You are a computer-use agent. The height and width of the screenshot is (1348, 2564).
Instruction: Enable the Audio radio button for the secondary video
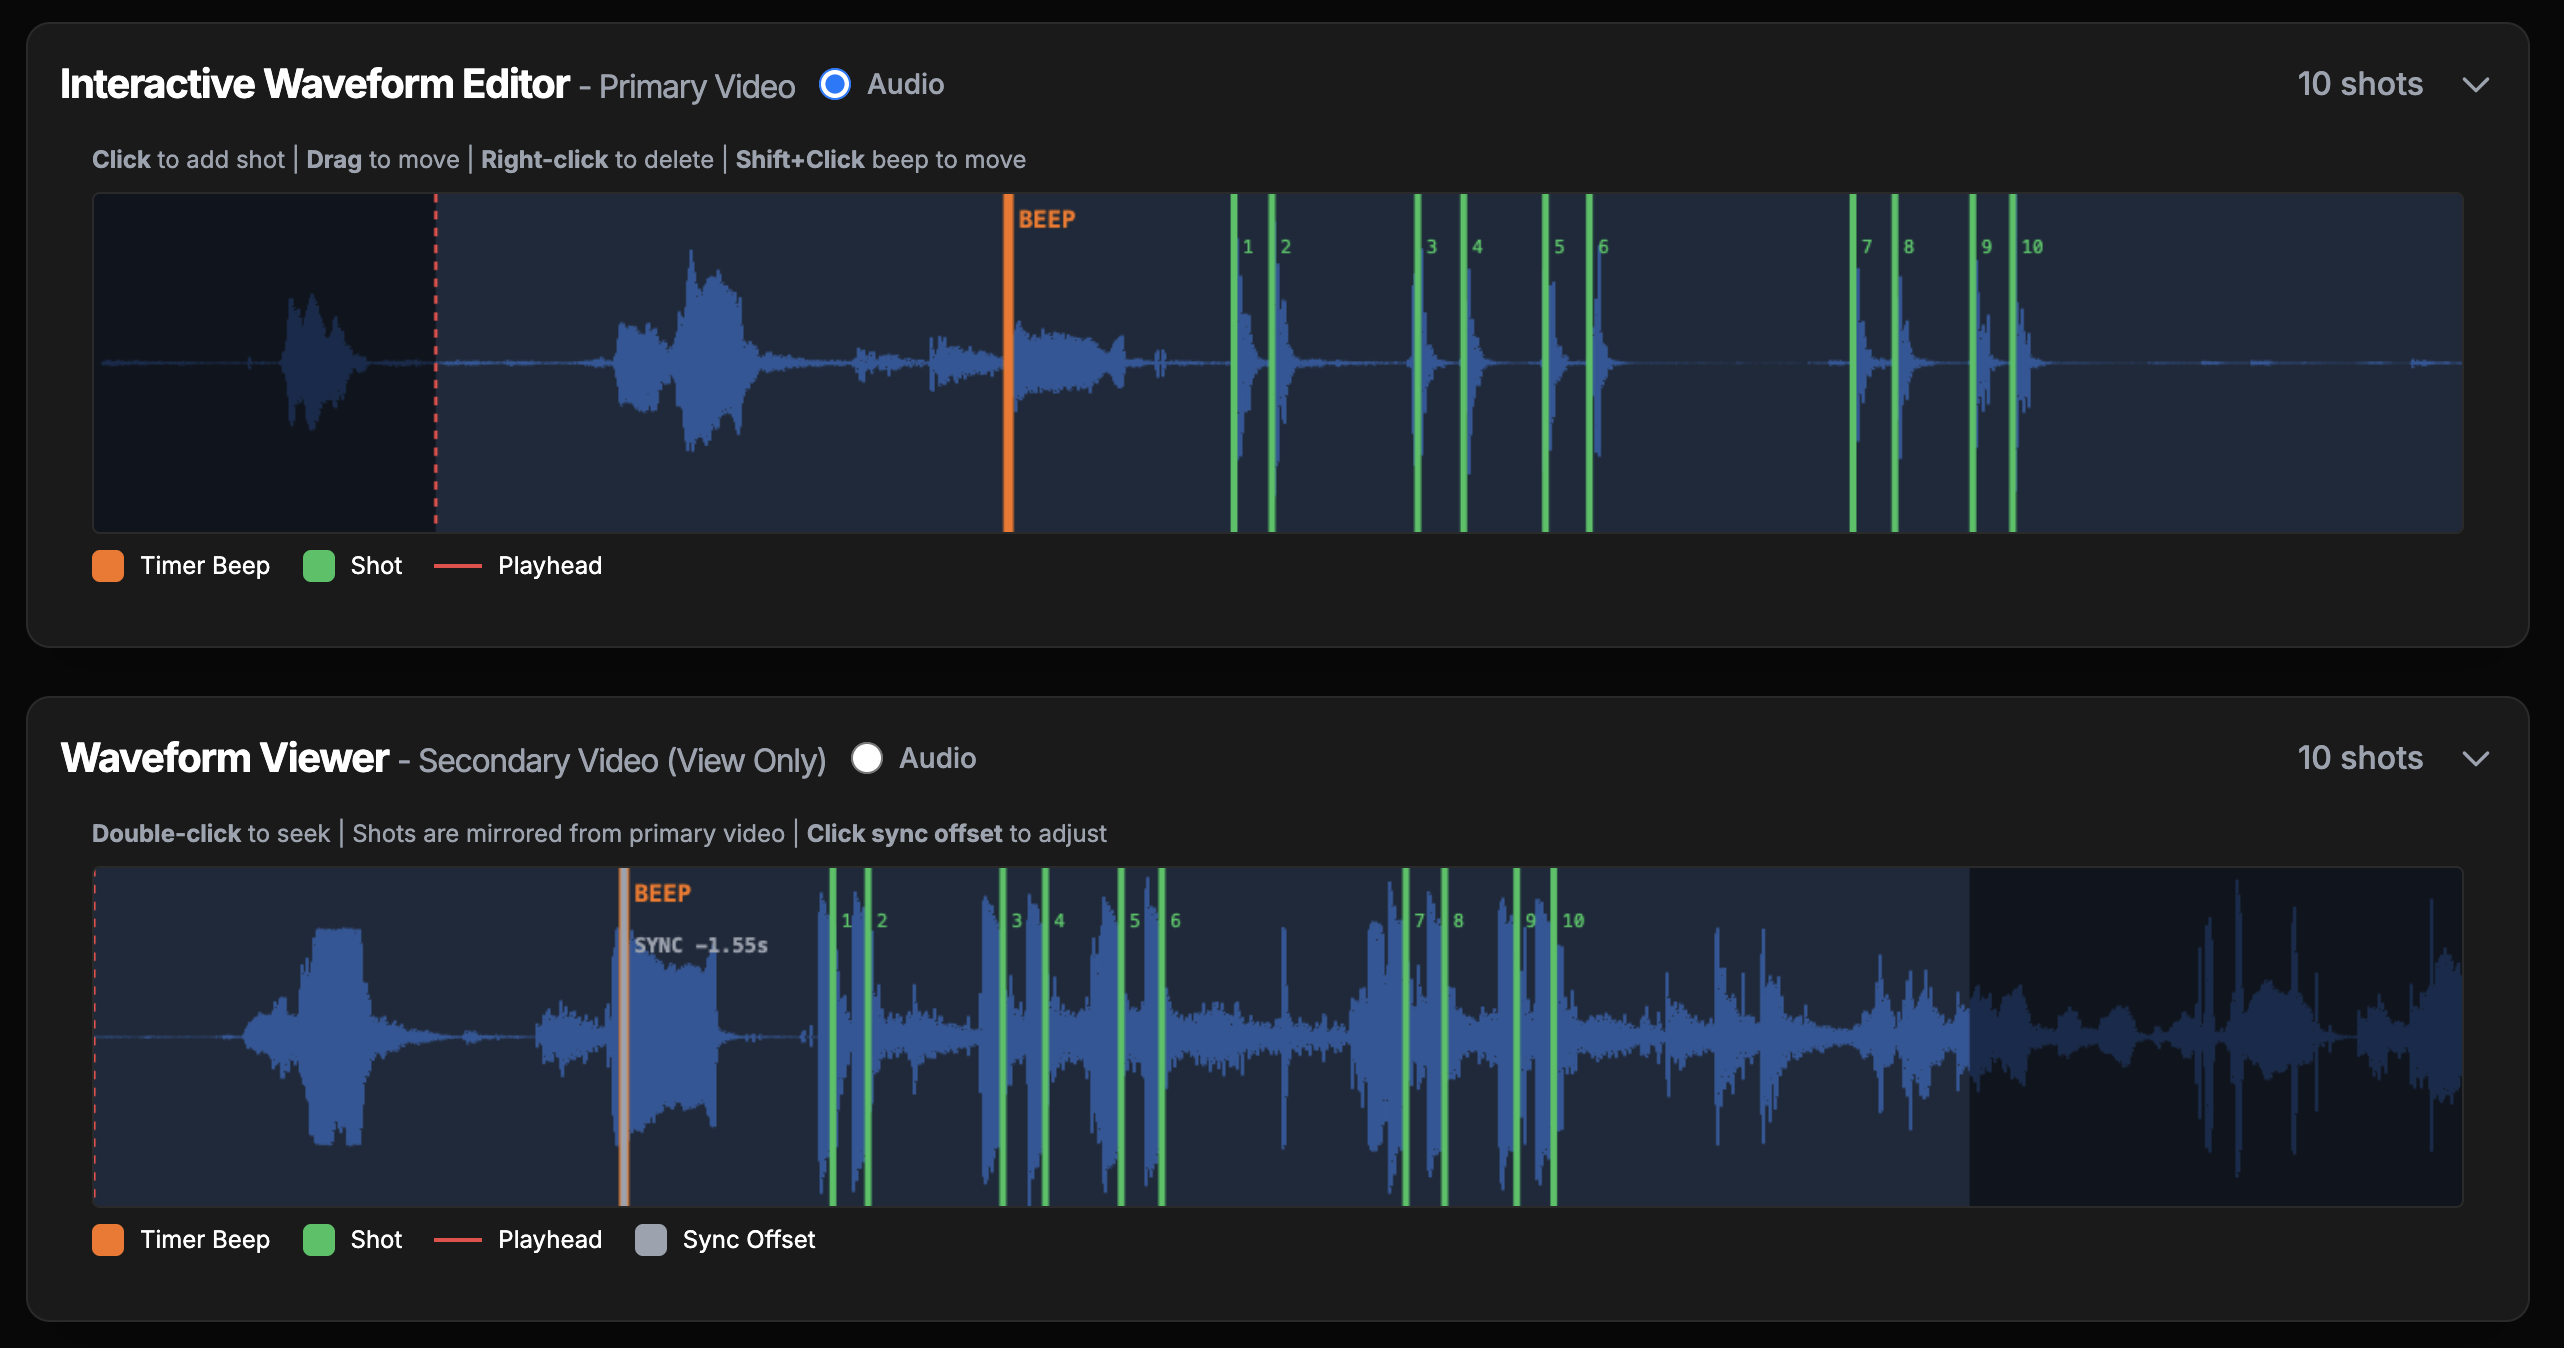click(867, 759)
